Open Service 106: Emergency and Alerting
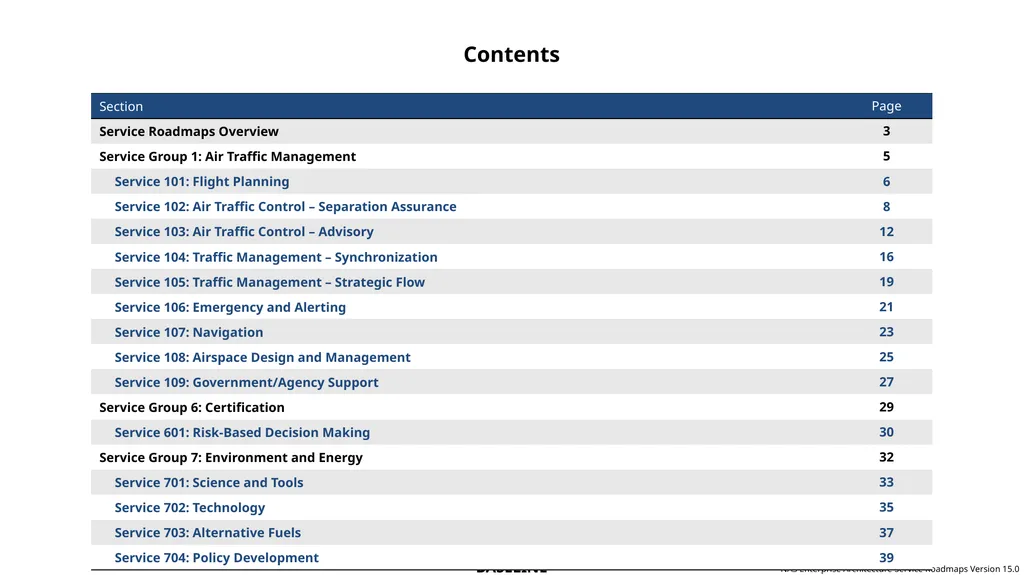 pyautogui.click(x=231, y=307)
